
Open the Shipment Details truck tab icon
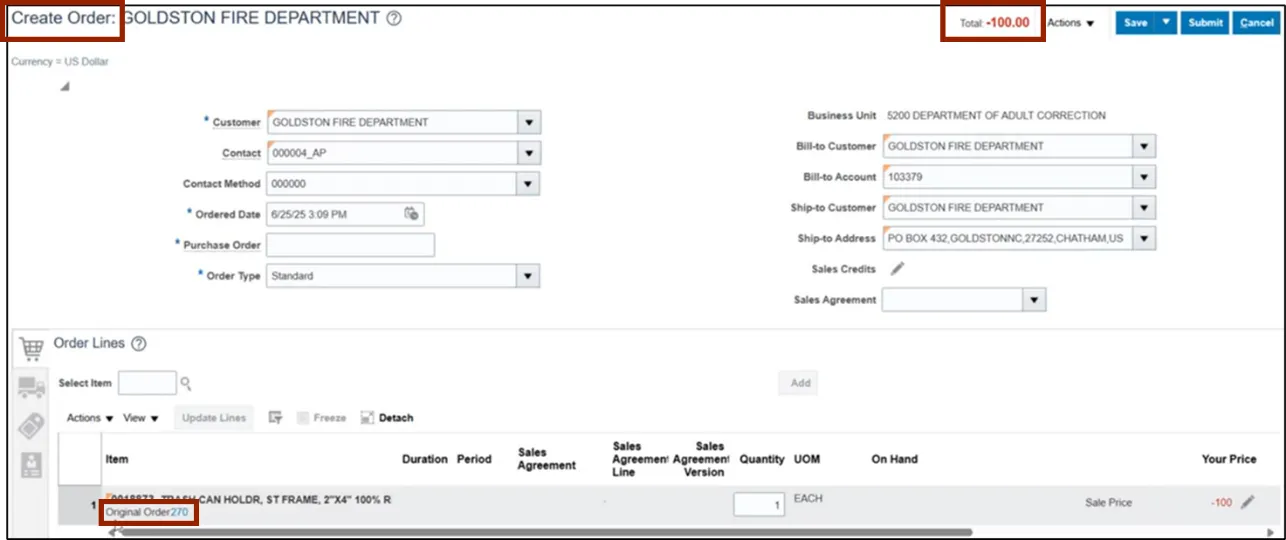(x=31, y=388)
